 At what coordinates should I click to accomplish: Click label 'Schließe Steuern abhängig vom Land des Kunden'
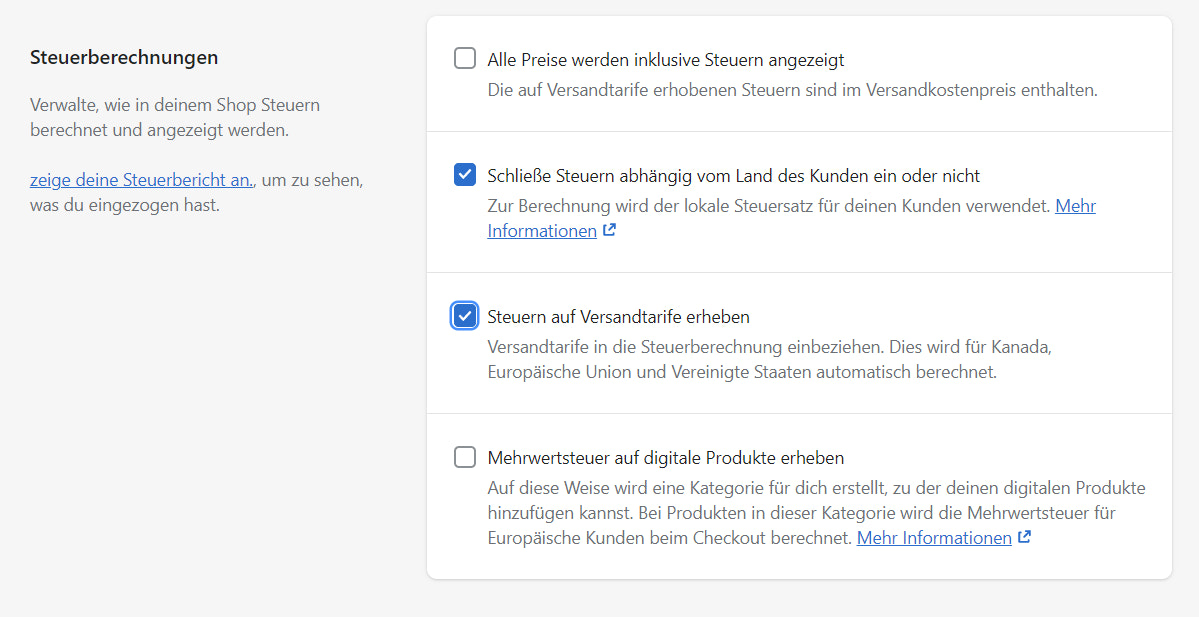click(733, 176)
